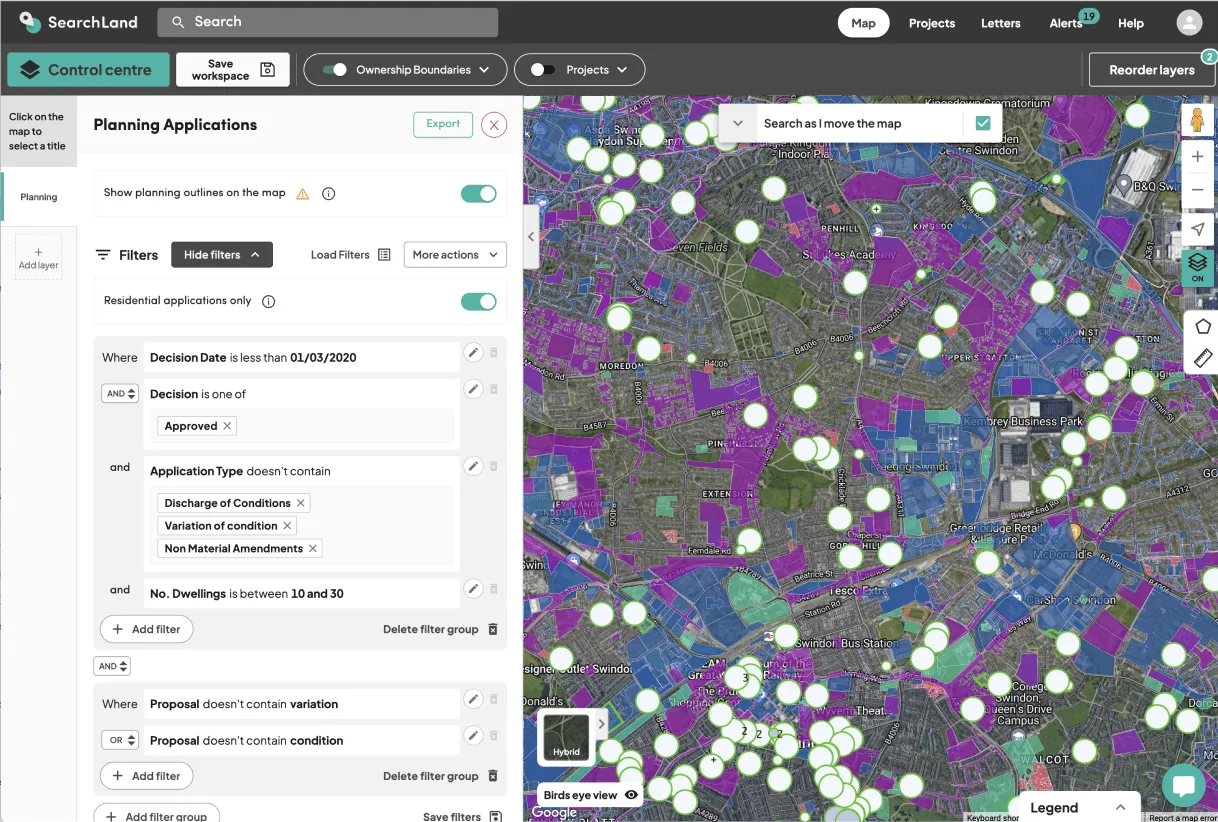
Task: Click Save workspace button
Action: (x=232, y=70)
